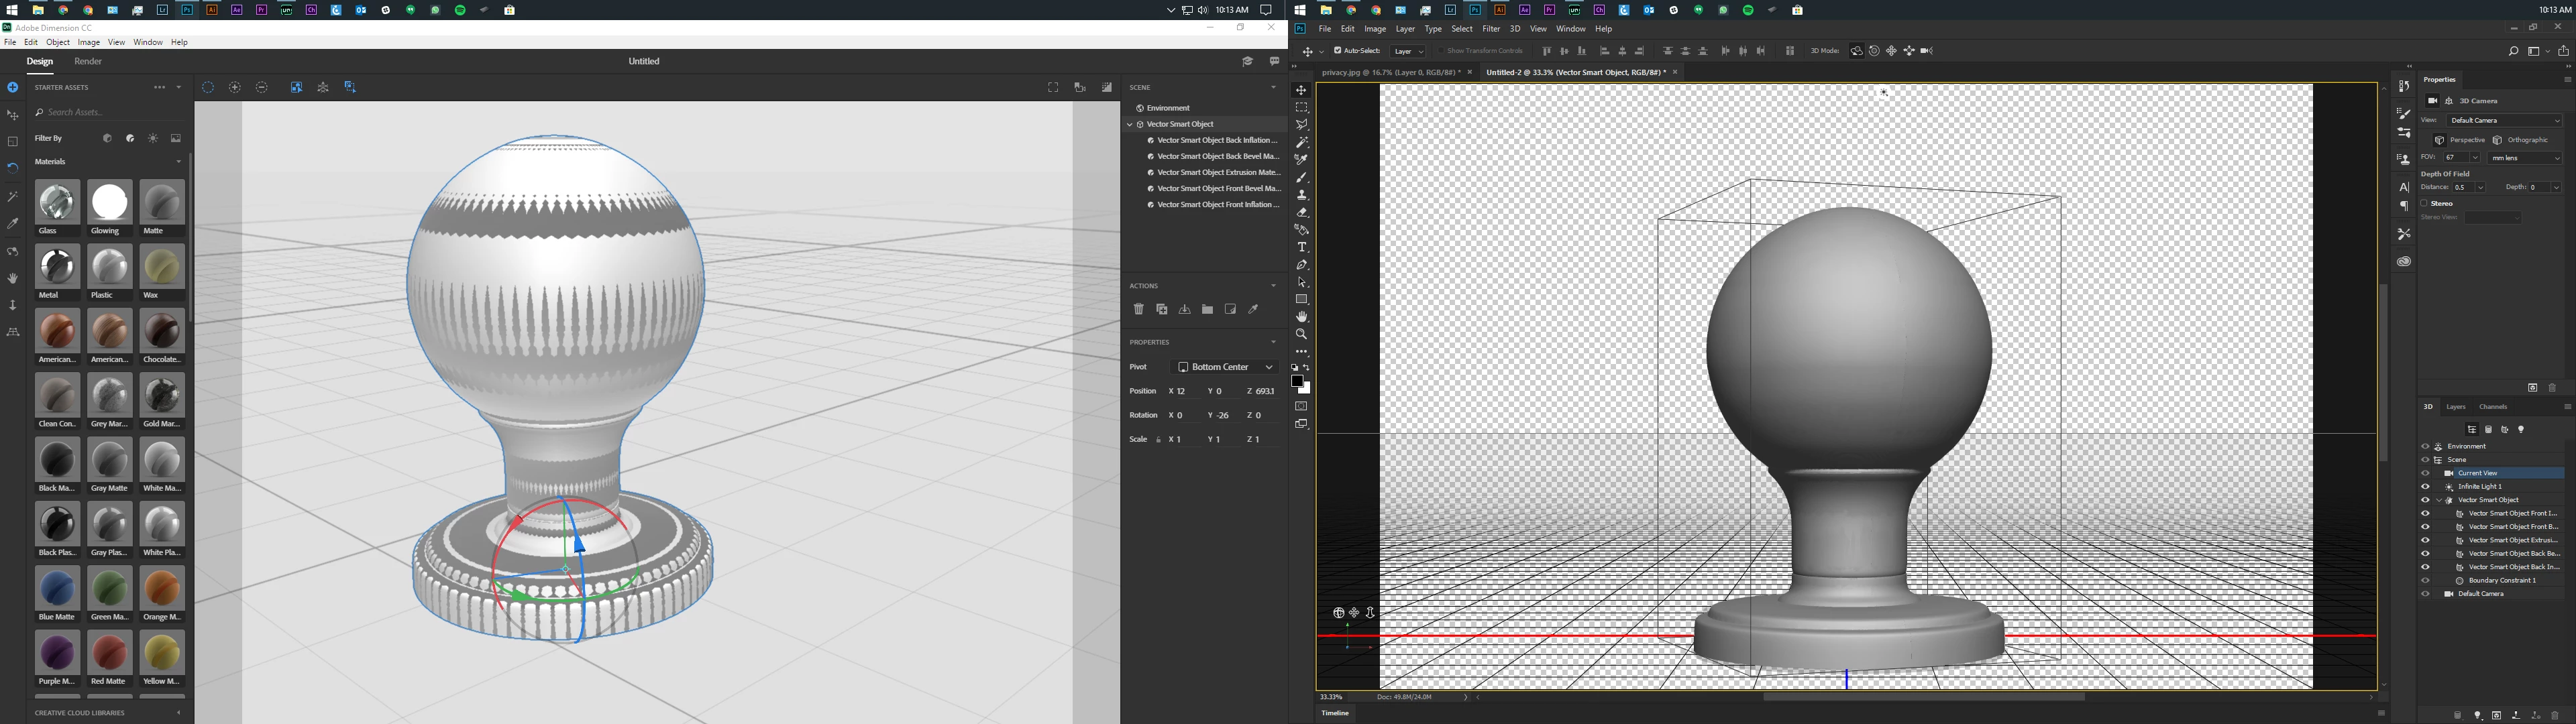
Task: Click the Eyedropper sampler tool in Dimension
Action: [x=13, y=224]
